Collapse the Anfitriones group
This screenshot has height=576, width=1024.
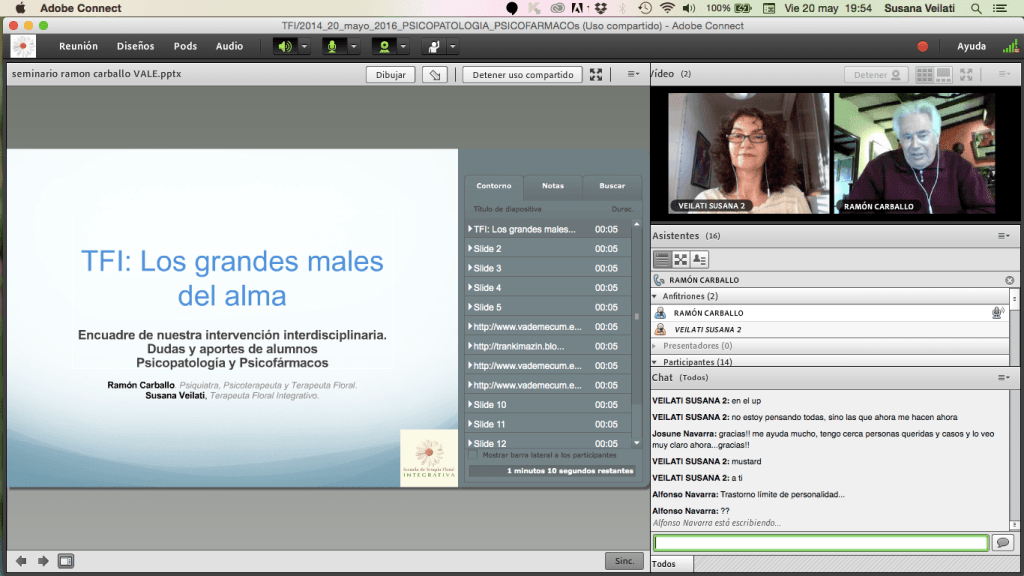click(x=655, y=296)
